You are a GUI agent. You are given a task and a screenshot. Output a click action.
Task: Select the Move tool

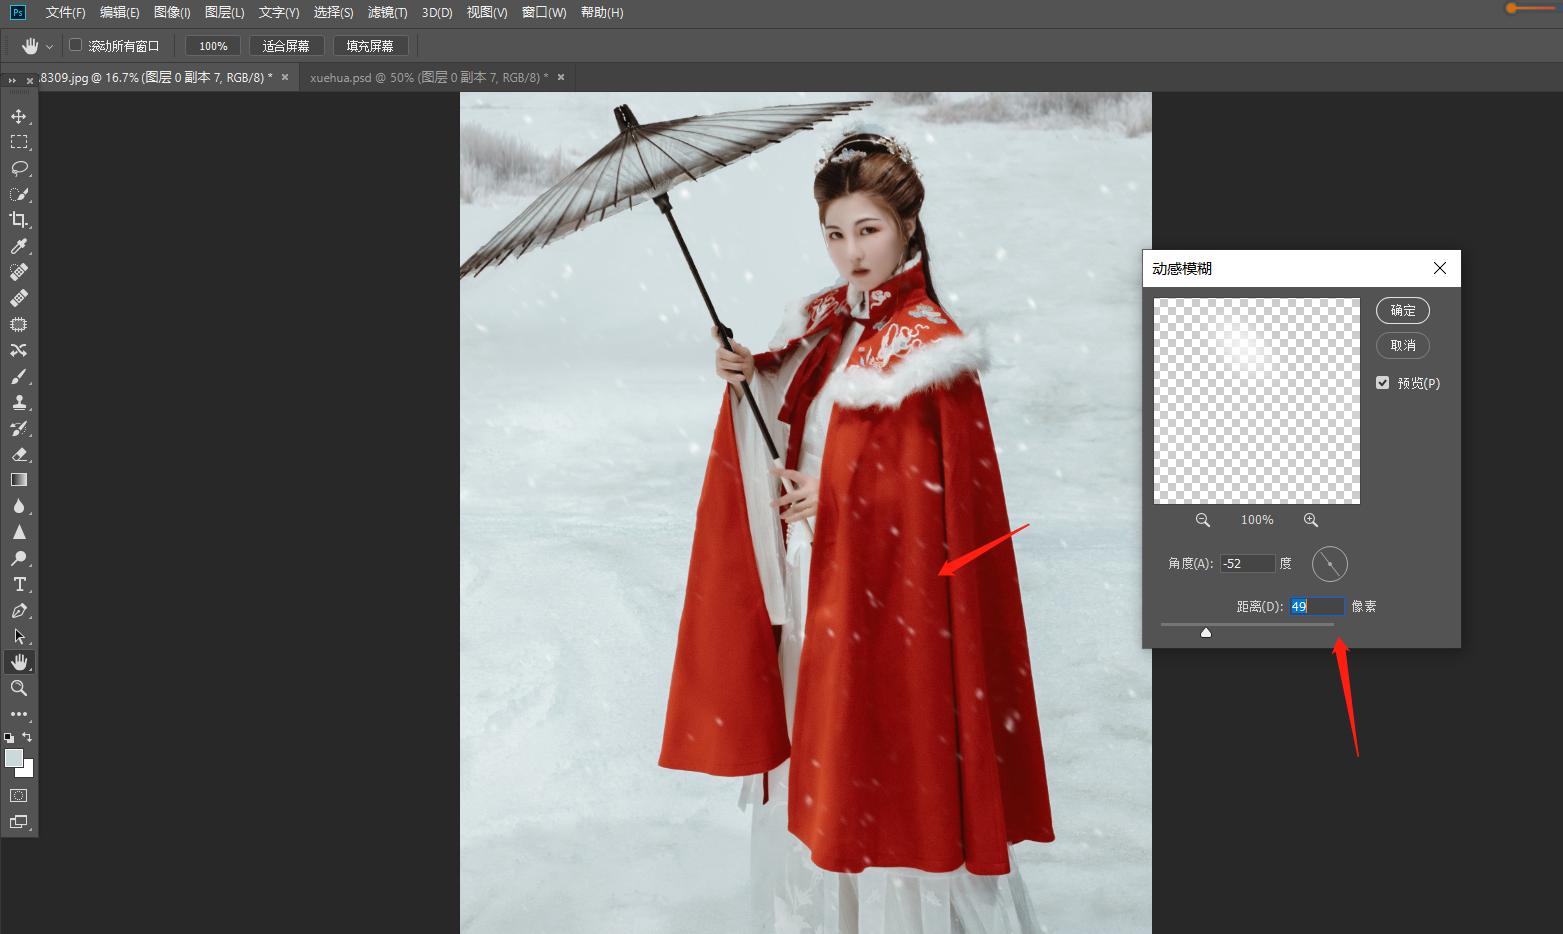coord(19,116)
